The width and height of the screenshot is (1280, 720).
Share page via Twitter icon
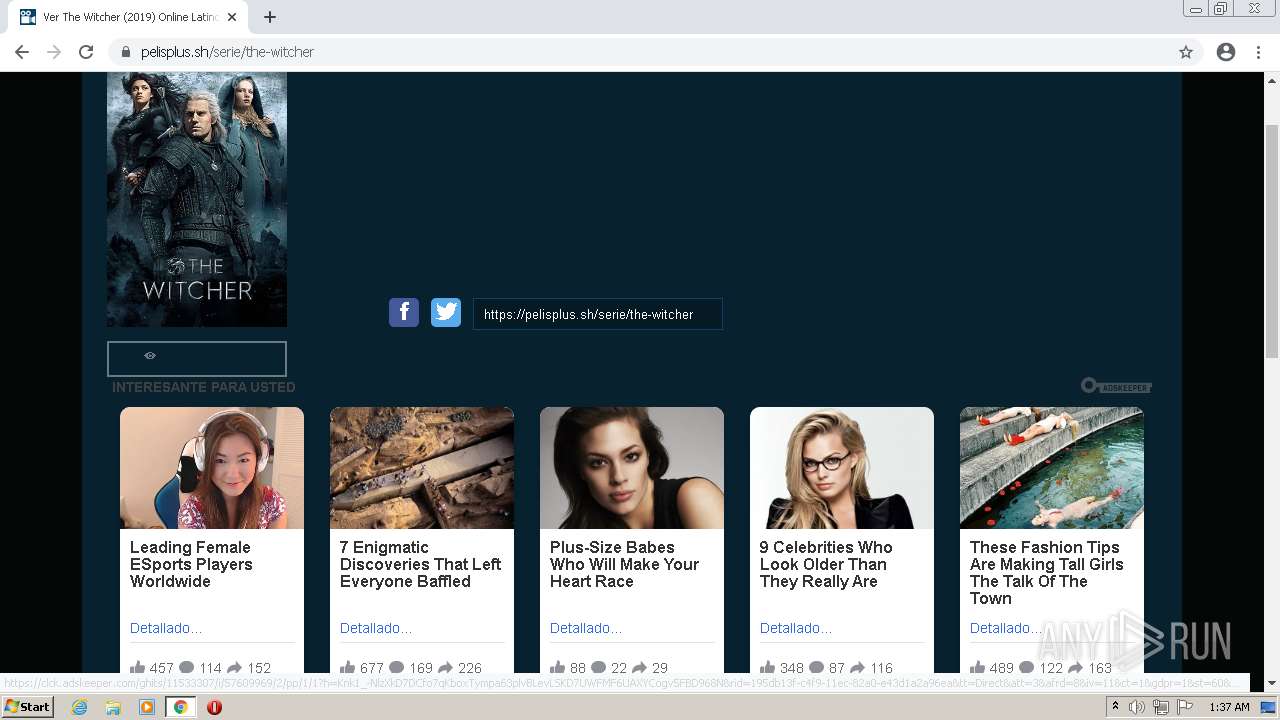coord(446,313)
